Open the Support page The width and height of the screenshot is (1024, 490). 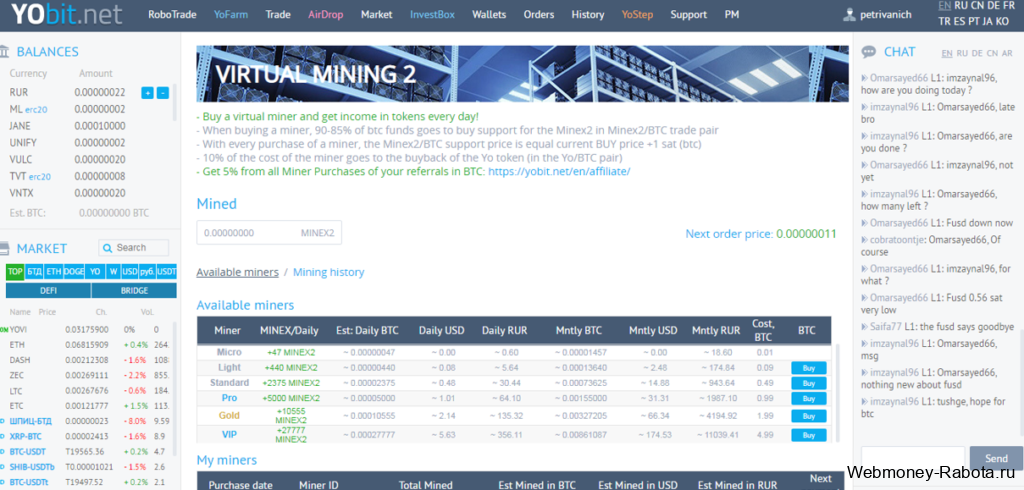(x=688, y=14)
